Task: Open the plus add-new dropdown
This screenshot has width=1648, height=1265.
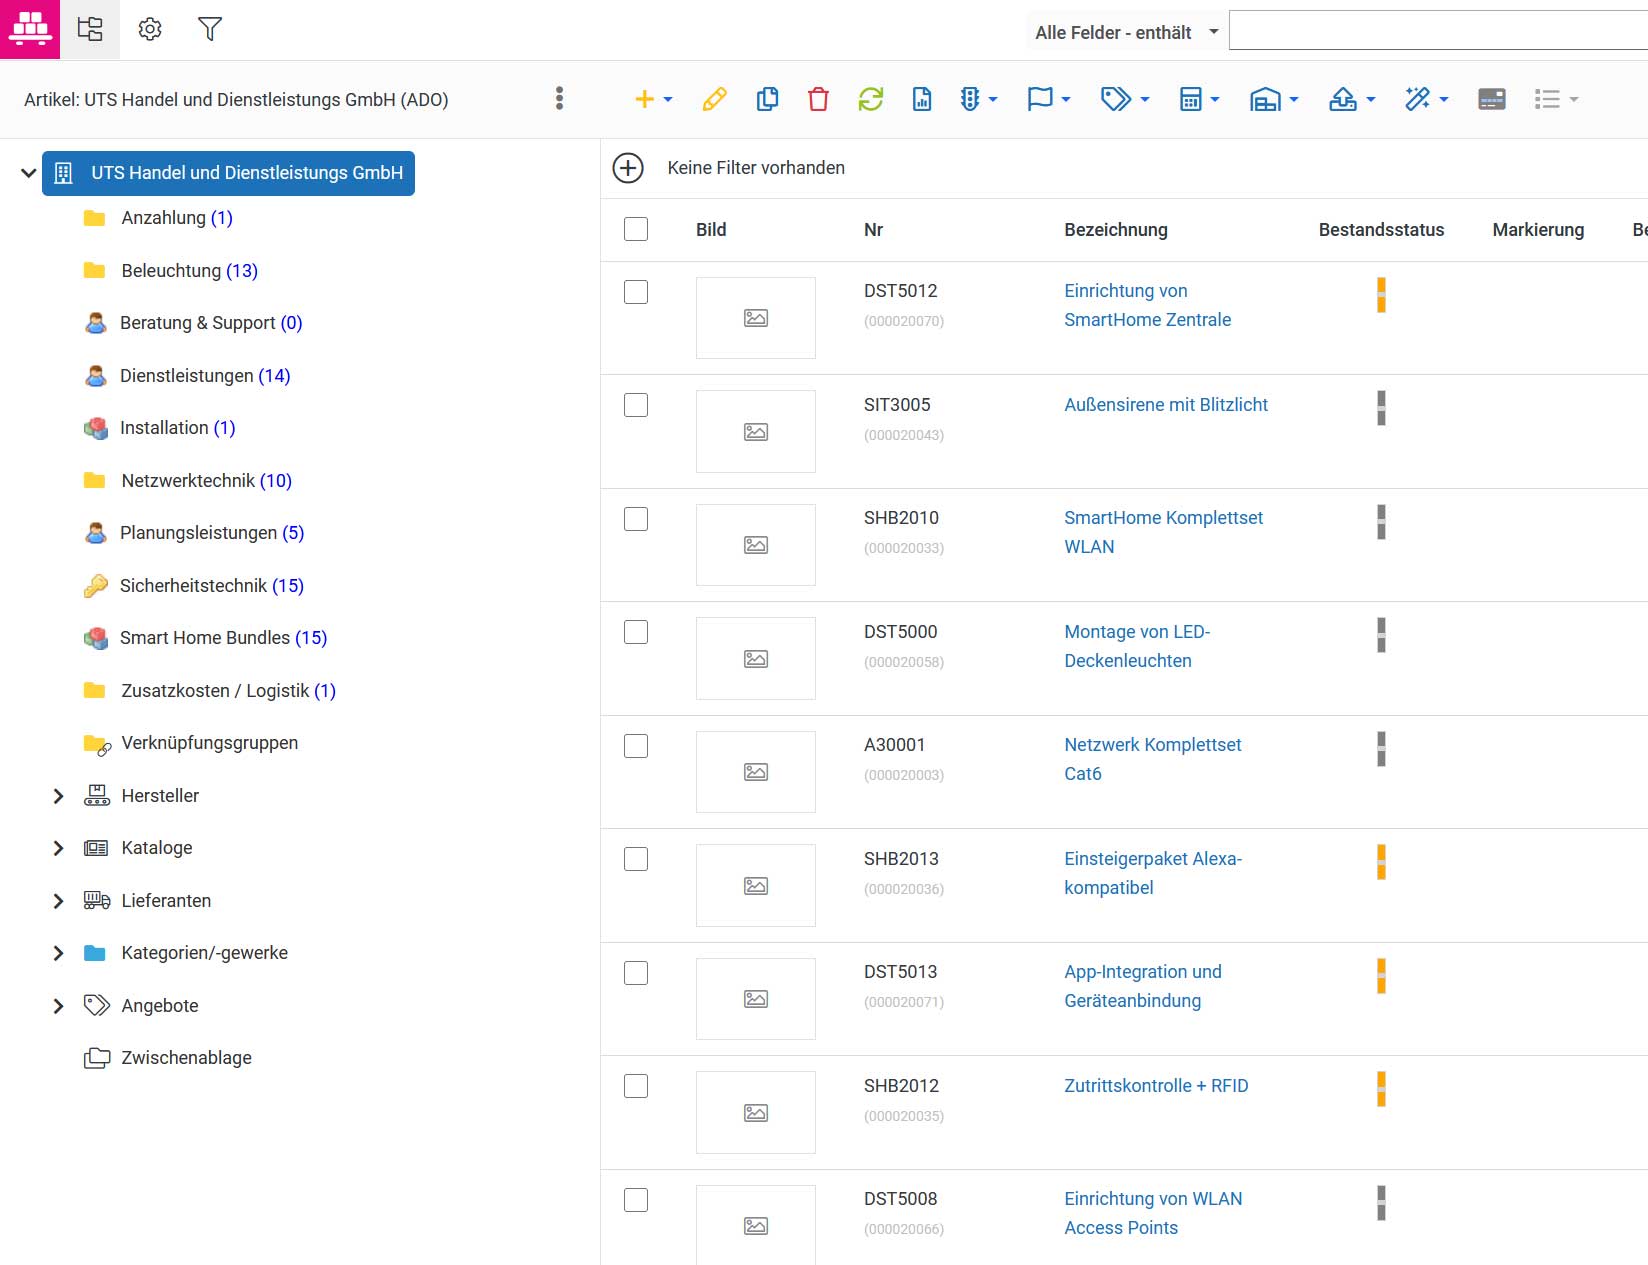Action: pos(654,99)
